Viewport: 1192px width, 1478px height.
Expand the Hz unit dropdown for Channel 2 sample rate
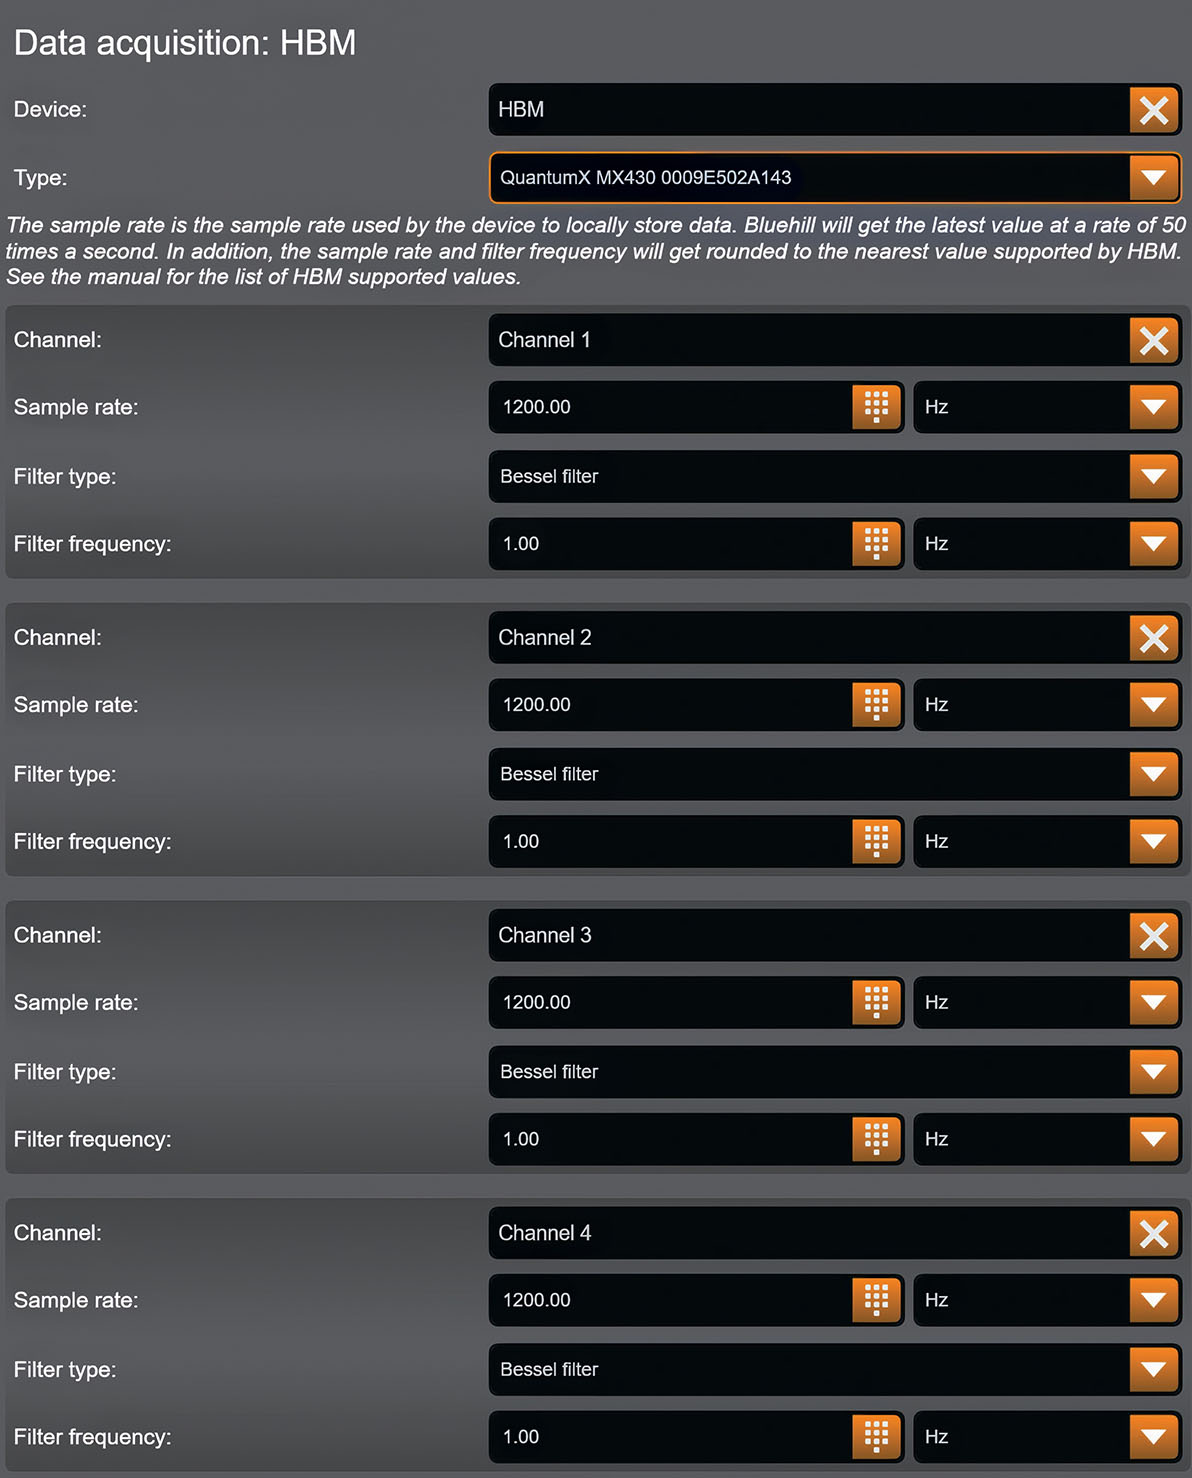point(1154,704)
